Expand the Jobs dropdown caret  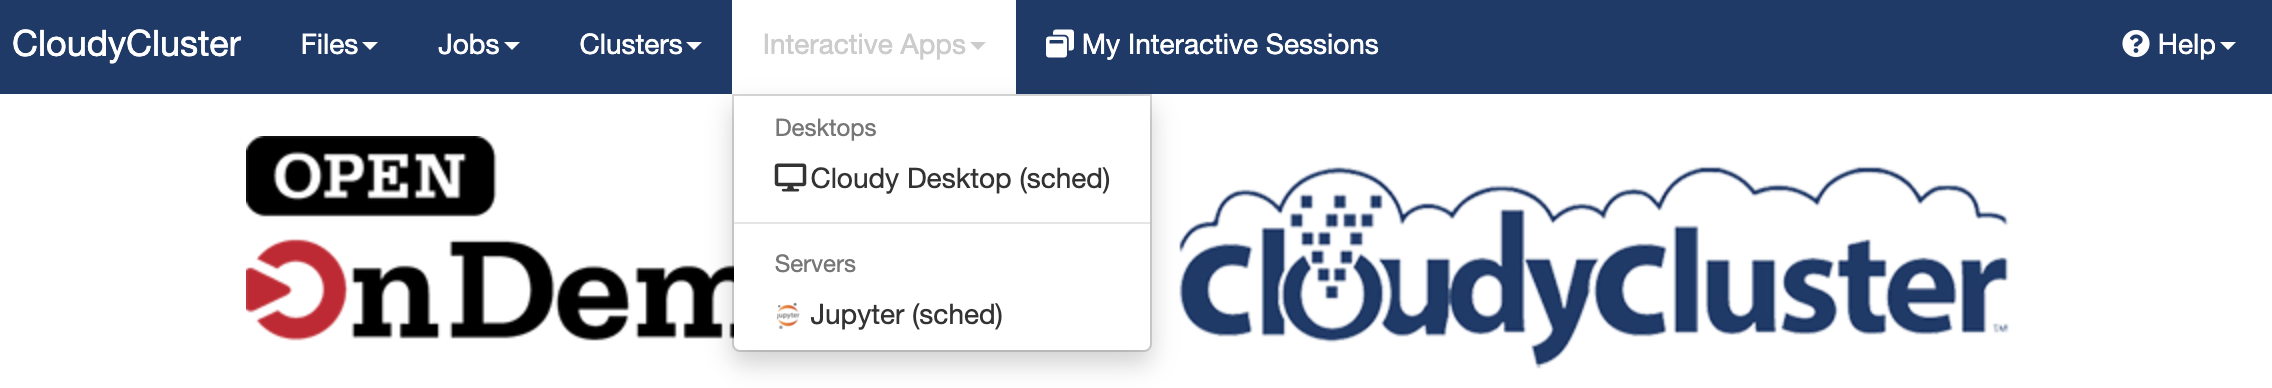pyautogui.click(x=512, y=46)
